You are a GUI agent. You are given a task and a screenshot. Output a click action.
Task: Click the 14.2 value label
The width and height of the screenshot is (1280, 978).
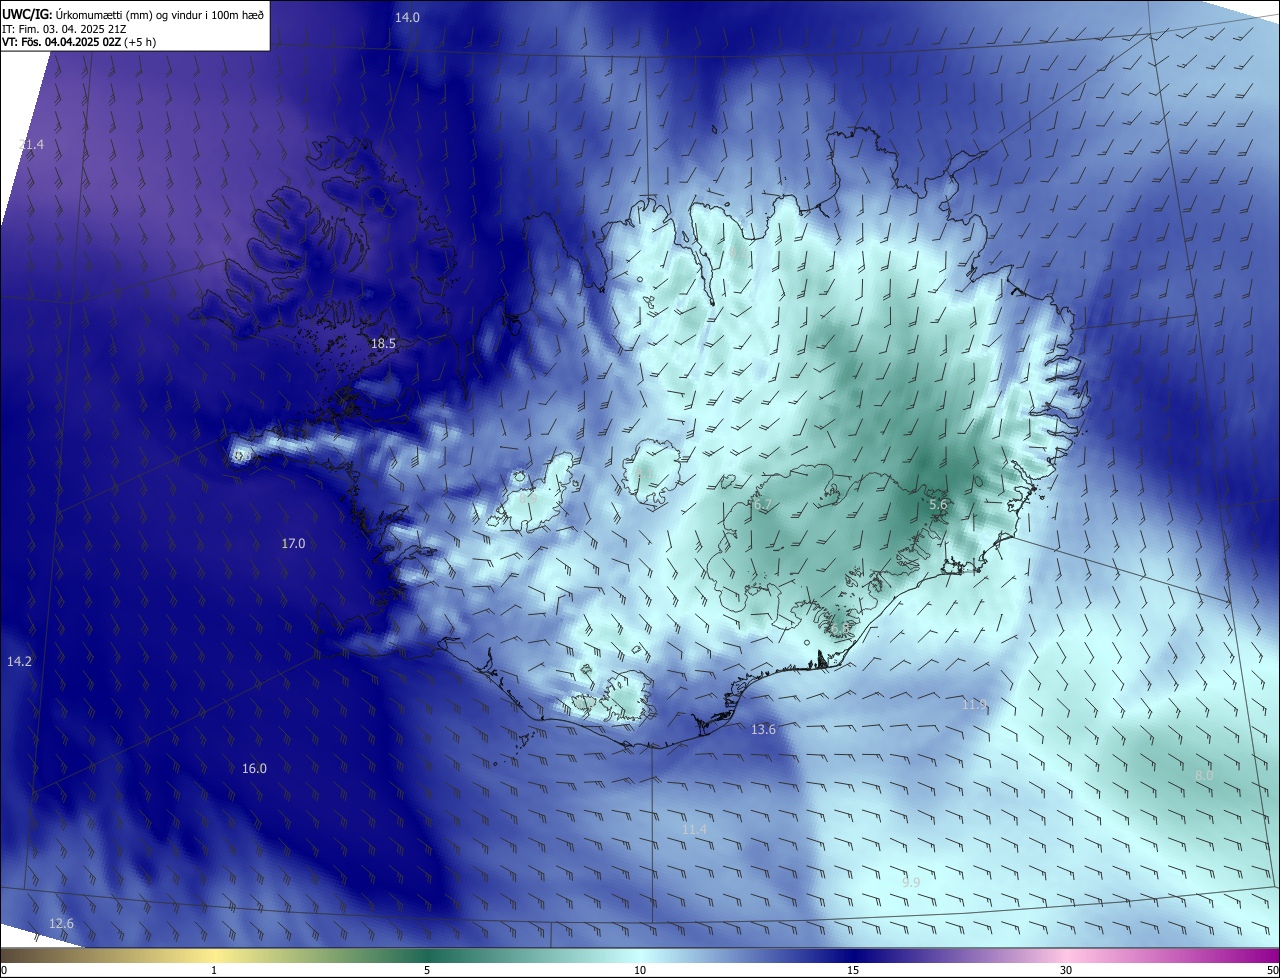[x=19, y=662]
